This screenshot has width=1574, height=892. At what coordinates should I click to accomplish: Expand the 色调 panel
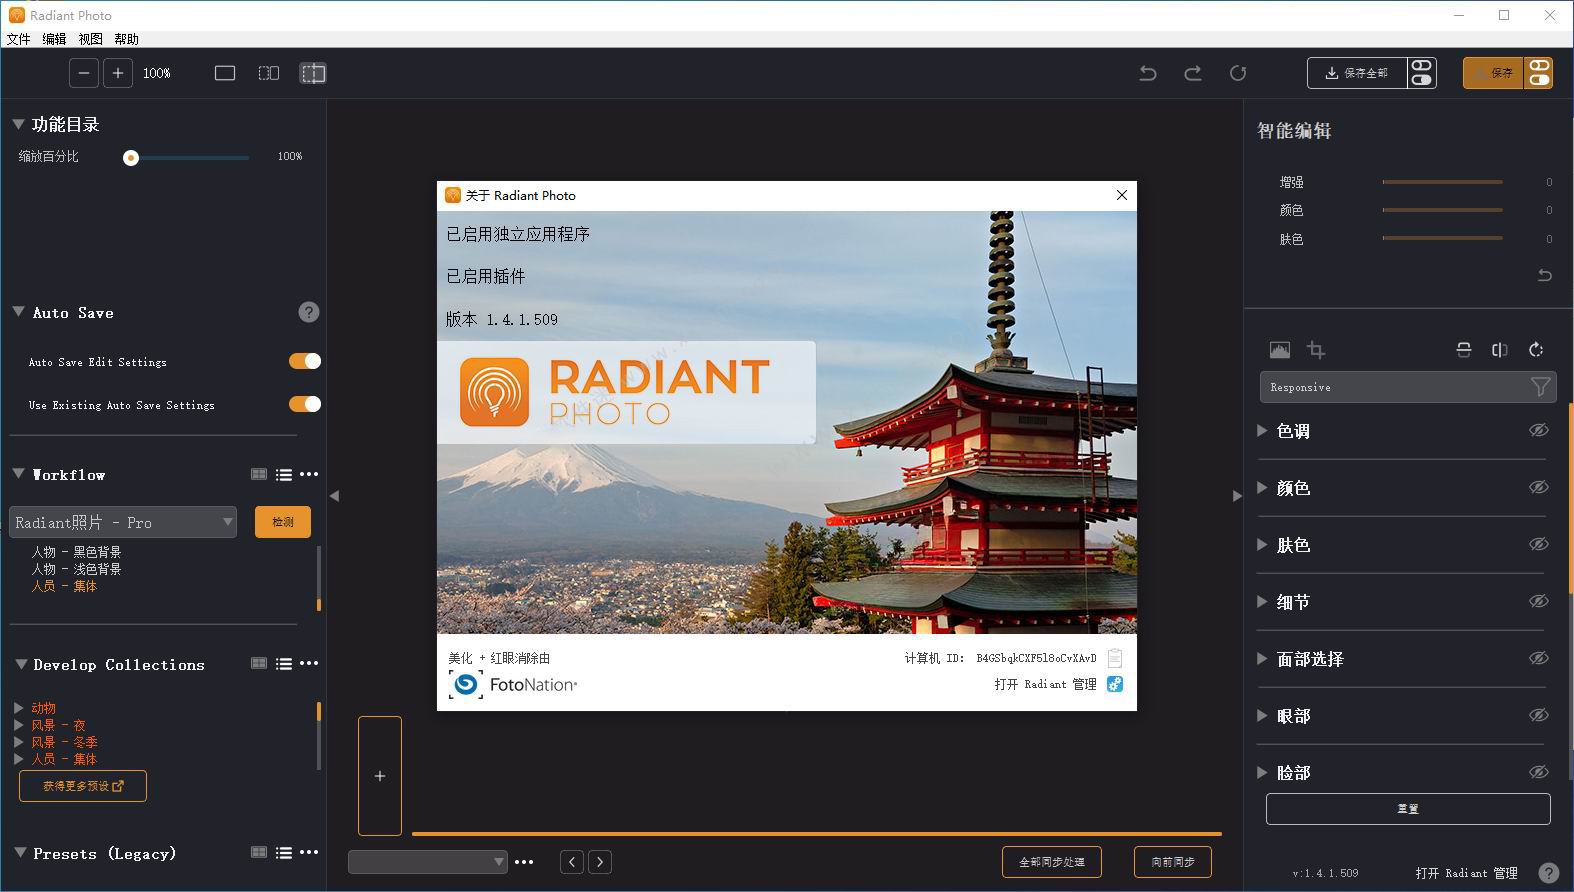[x=1262, y=431]
